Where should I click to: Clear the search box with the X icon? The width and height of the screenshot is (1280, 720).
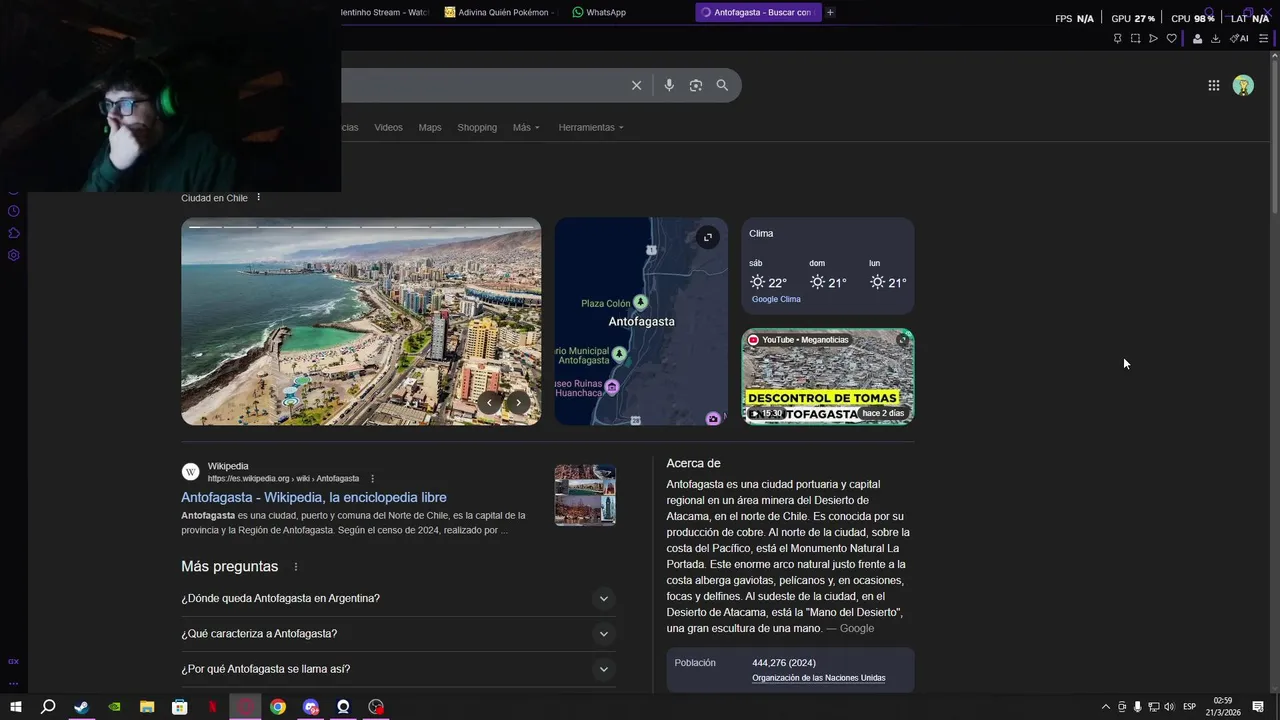[636, 85]
